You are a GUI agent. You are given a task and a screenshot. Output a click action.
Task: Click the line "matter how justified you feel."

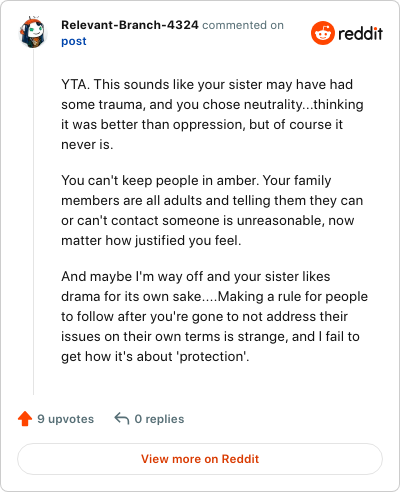click(x=151, y=241)
